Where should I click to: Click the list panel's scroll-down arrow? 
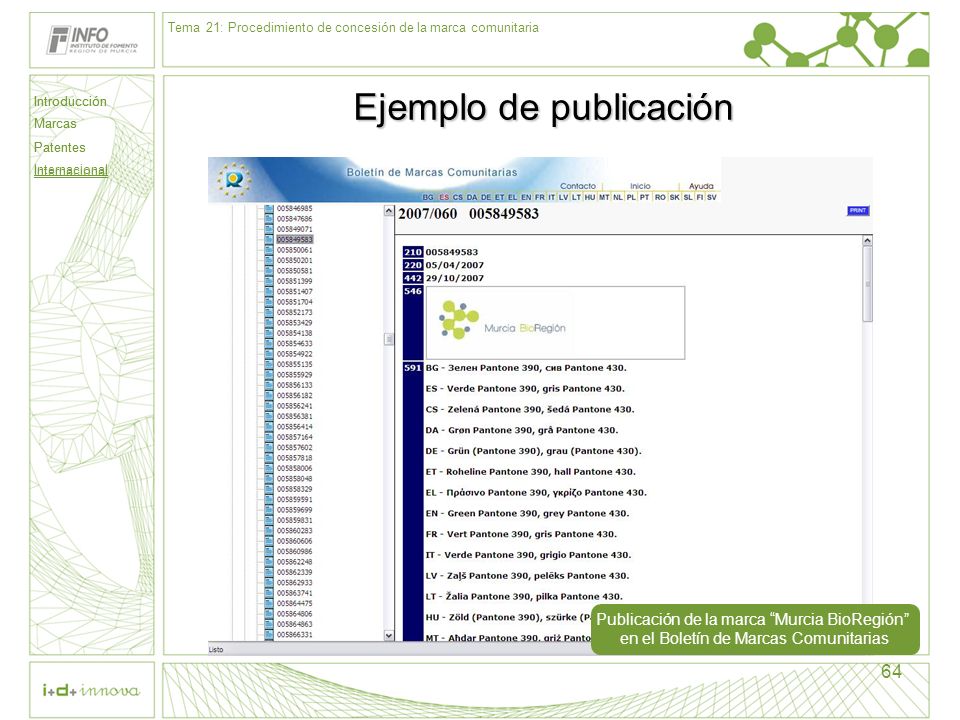389,636
